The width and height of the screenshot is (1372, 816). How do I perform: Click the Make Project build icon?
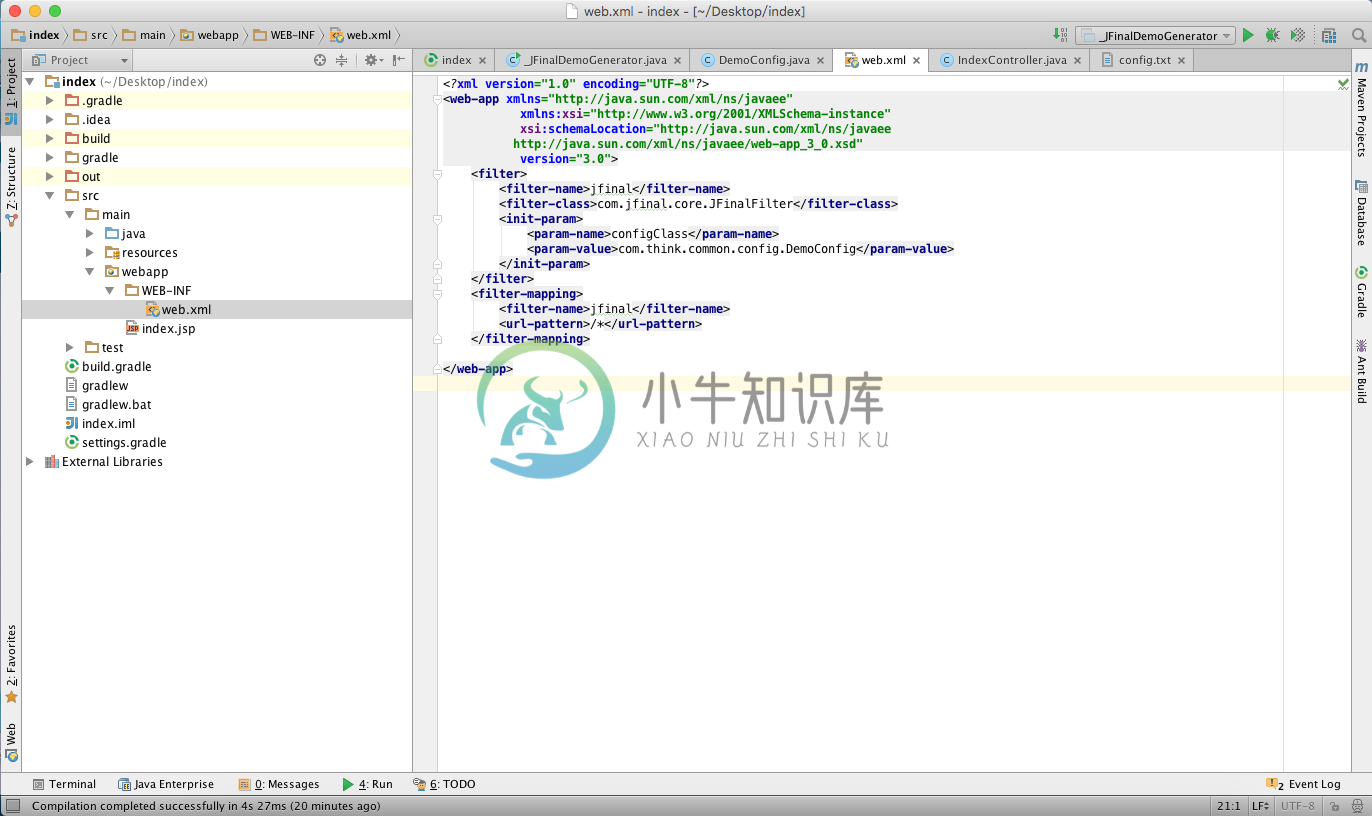pyautogui.click(x=1061, y=35)
